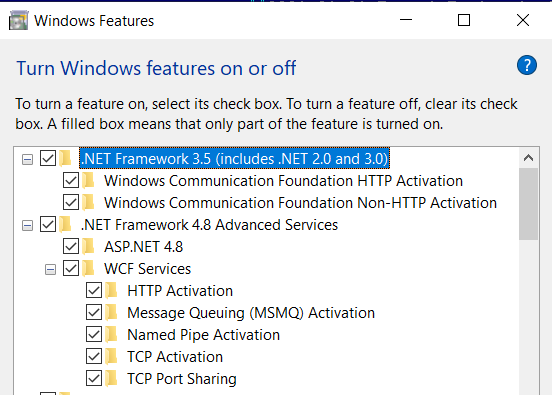Click folder icon beside Message Queuing (MSMQ) Activation

112,313
